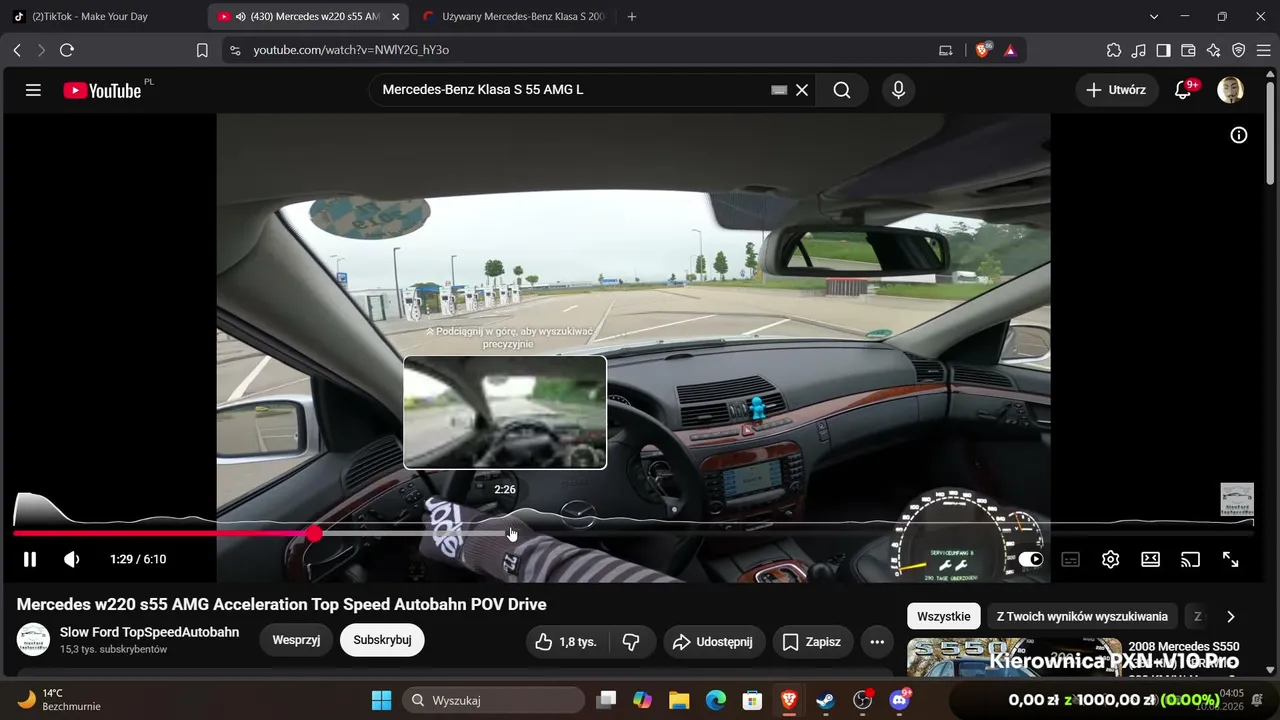
Task: Toggle subtitles on the player
Action: click(x=1070, y=559)
